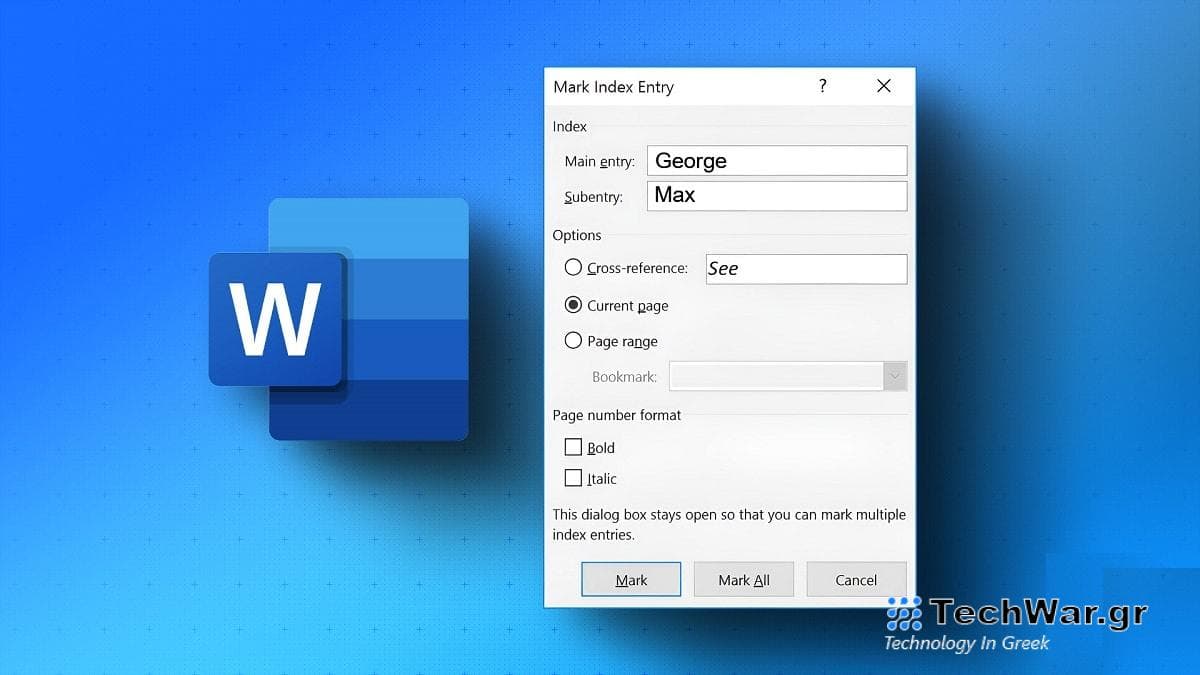Click the Main entry field containing George
Viewport: 1200px width, 675px height.
pyautogui.click(x=777, y=161)
